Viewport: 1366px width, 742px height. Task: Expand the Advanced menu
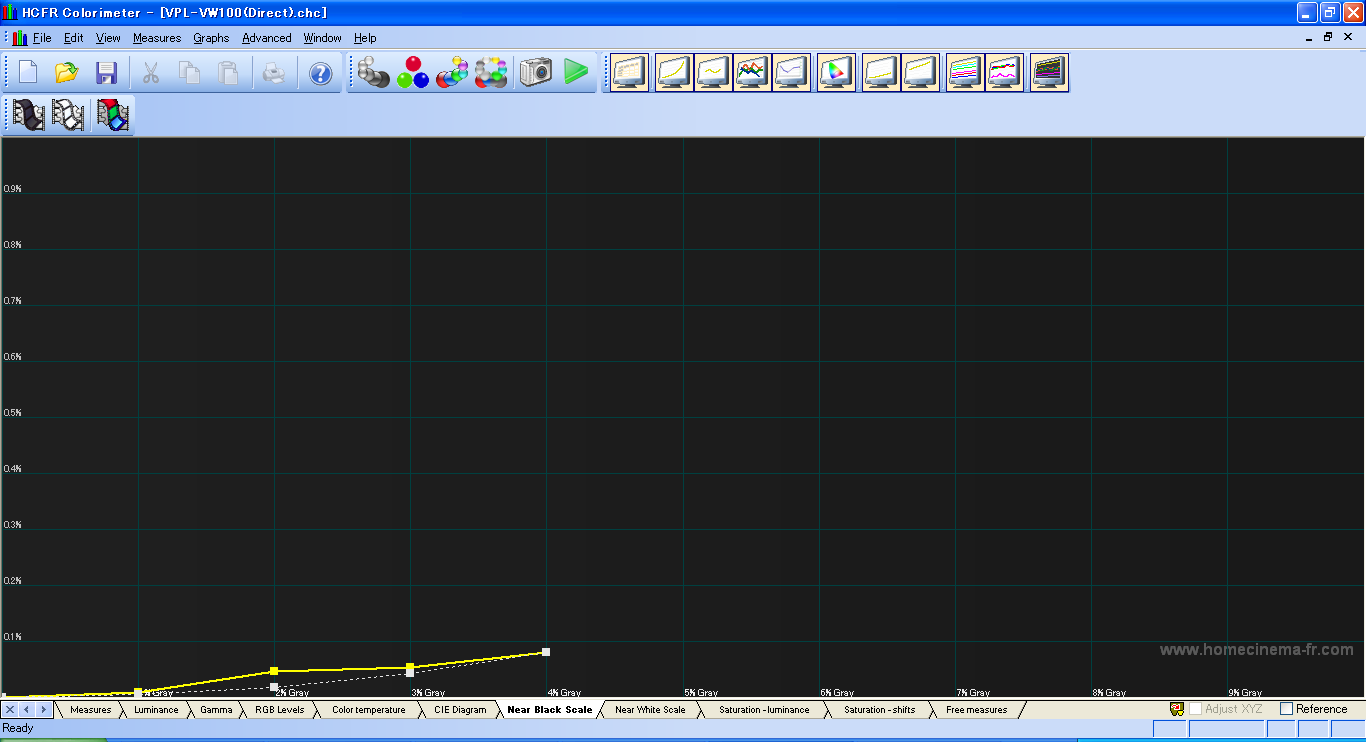click(267, 38)
